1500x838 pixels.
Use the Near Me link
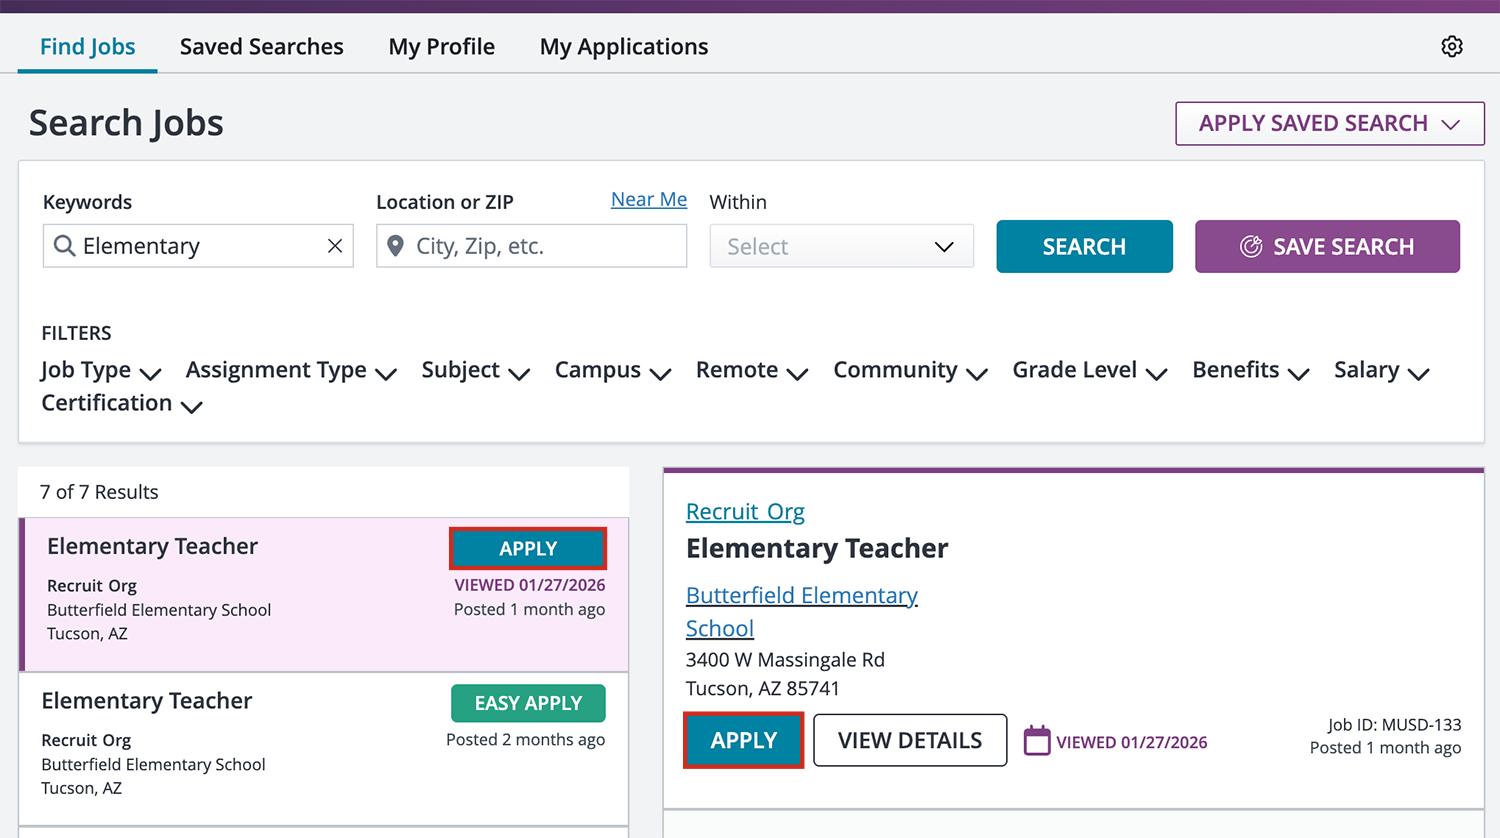point(648,199)
